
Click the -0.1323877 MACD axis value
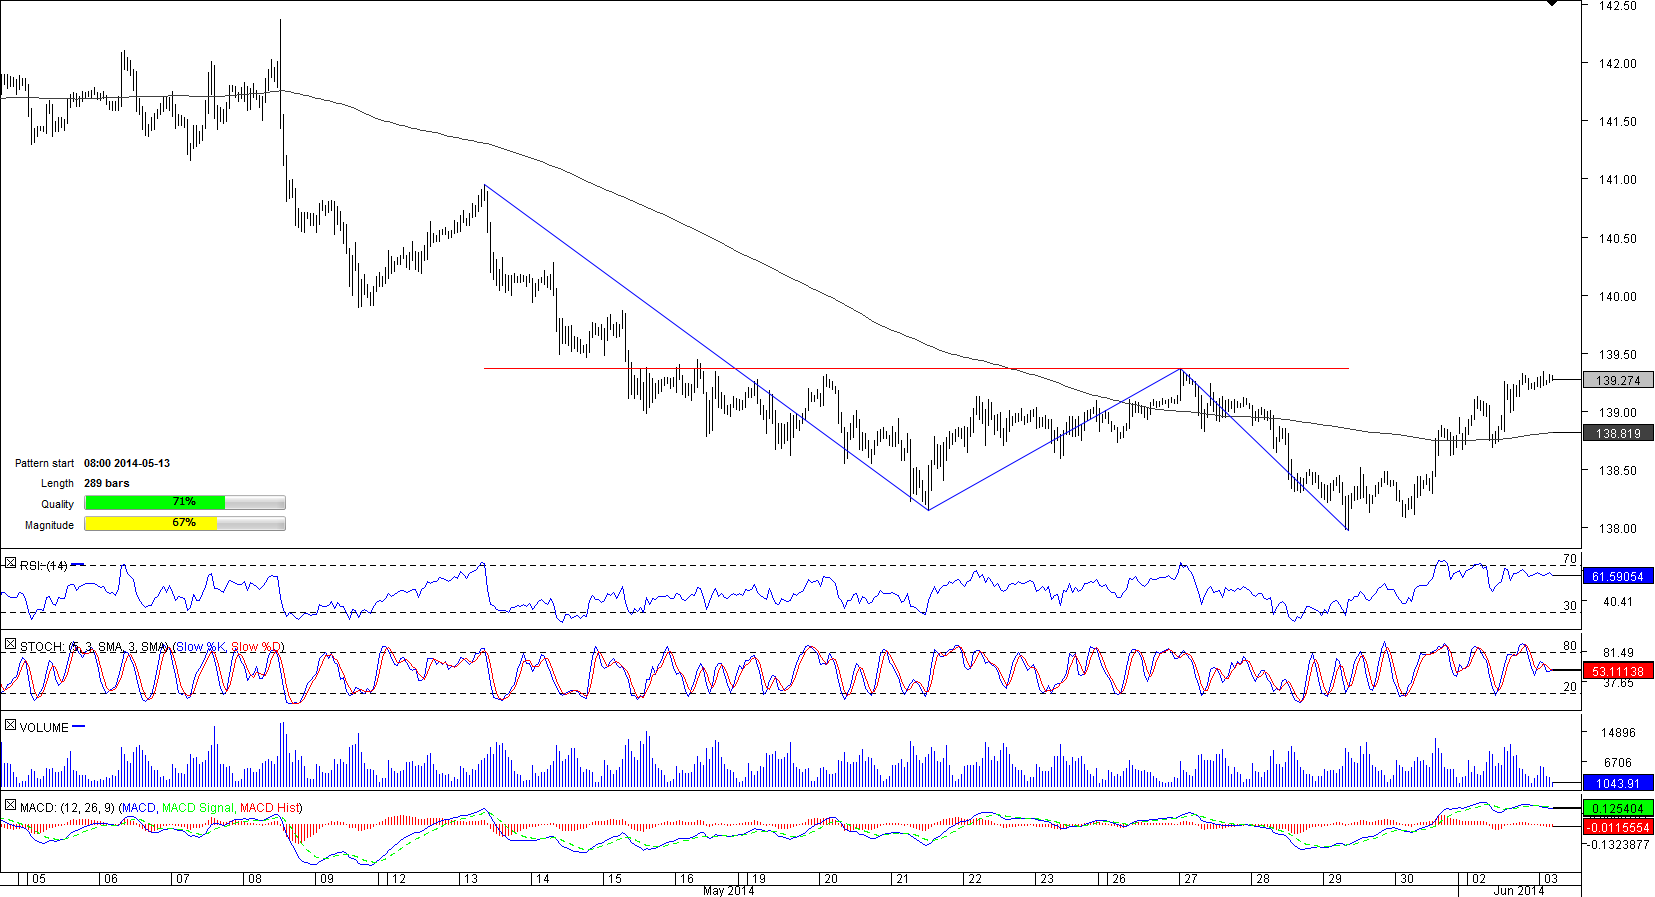tap(1617, 845)
